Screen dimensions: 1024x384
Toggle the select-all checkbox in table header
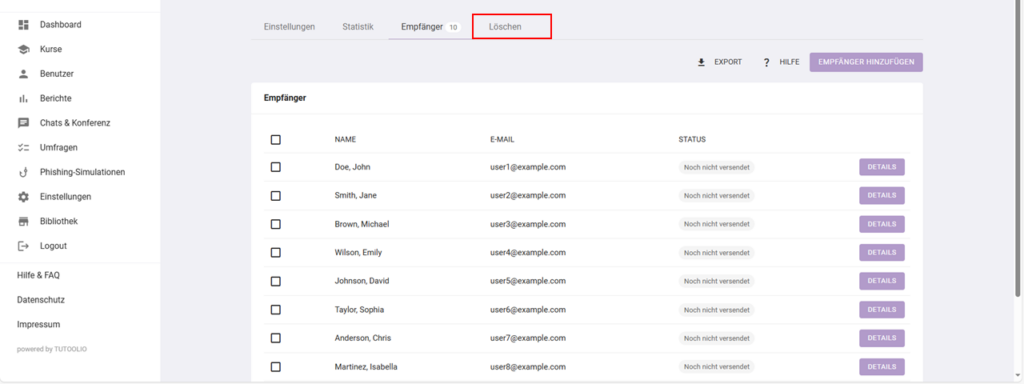276,140
